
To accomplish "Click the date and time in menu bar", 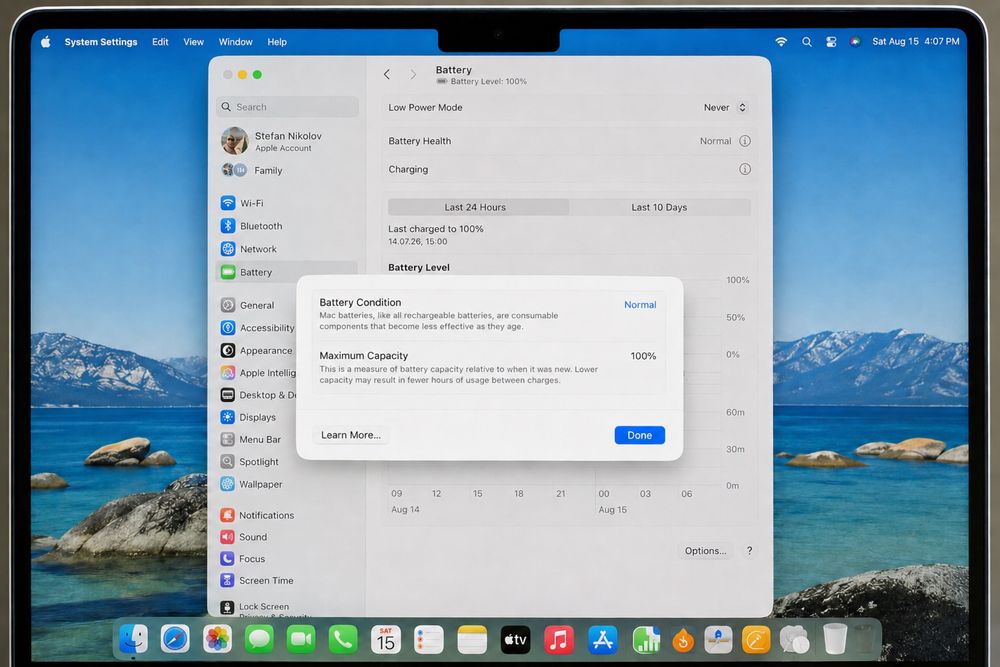I will tap(916, 41).
